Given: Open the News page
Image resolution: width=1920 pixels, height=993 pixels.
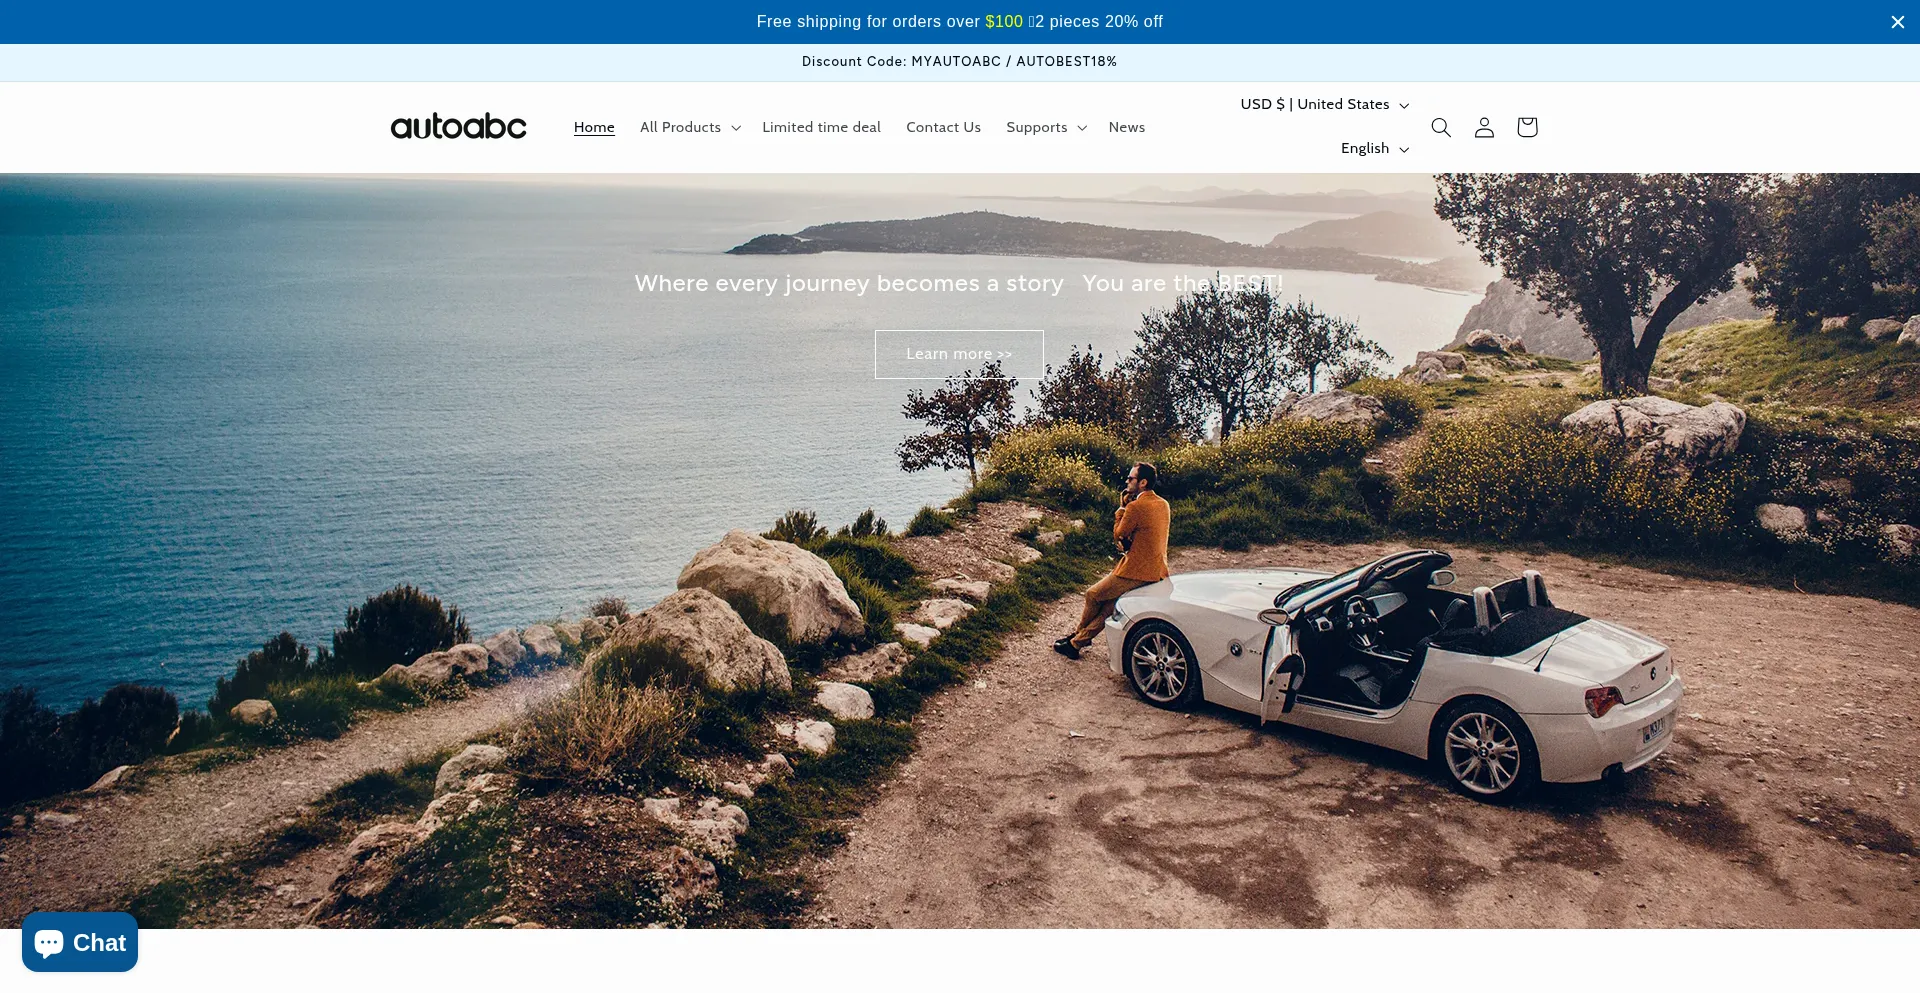Looking at the screenshot, I should coord(1126,127).
